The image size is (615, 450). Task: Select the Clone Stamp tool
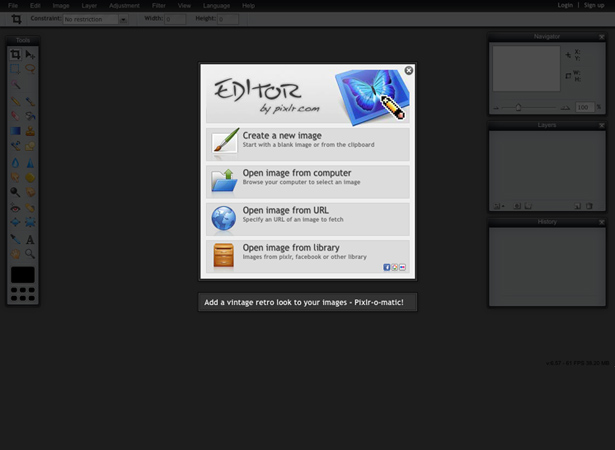30,131
